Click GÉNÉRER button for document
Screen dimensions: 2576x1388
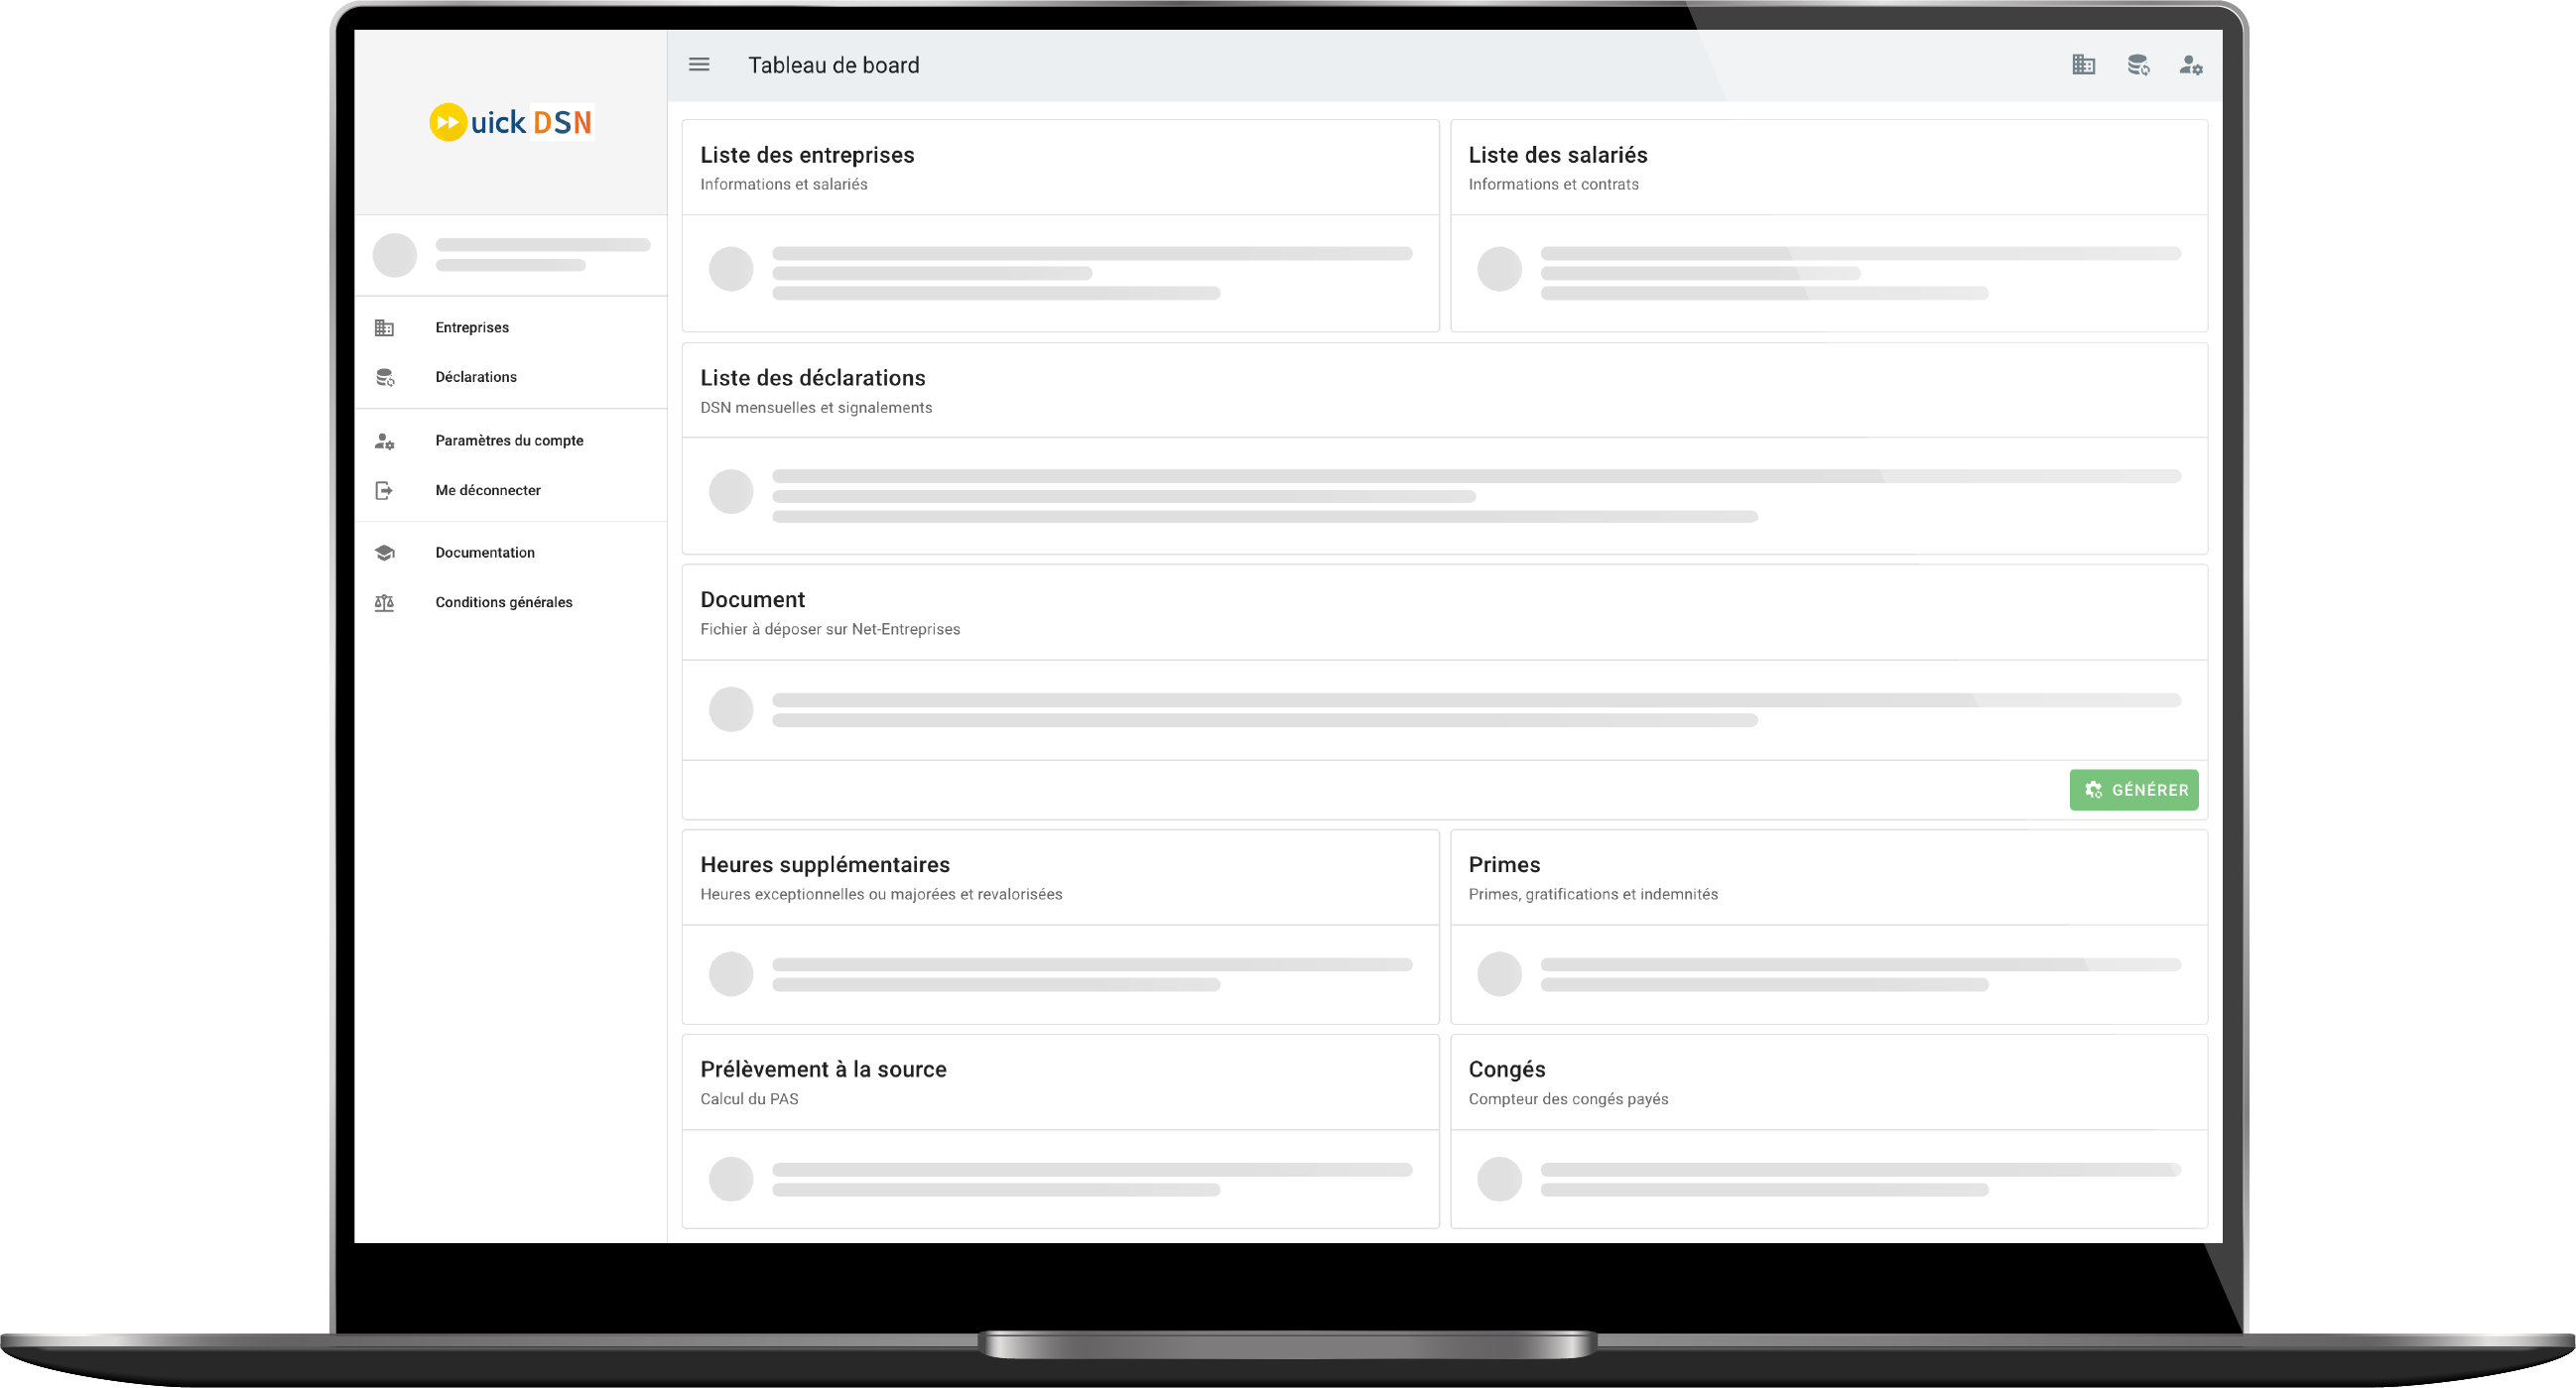coord(2133,790)
